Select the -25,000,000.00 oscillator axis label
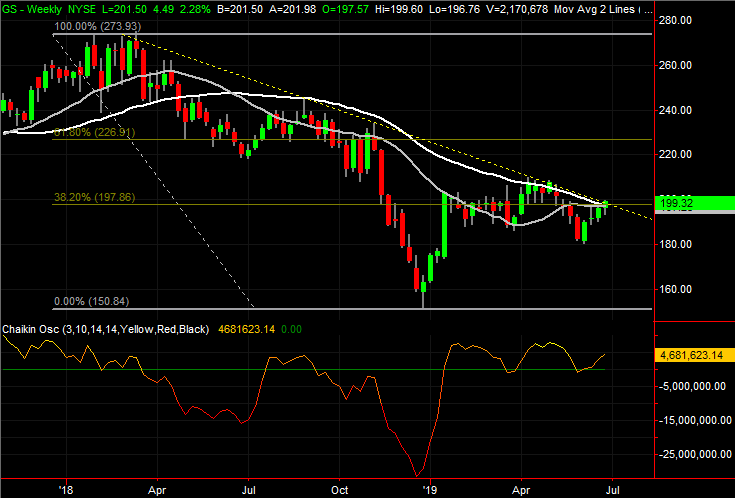This screenshot has width=735, height=498. pos(694,453)
